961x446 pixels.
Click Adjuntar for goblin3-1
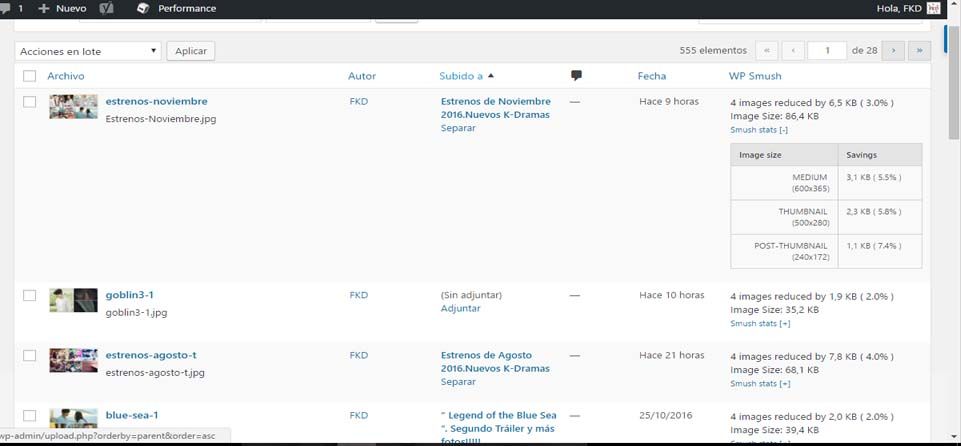tap(460, 308)
